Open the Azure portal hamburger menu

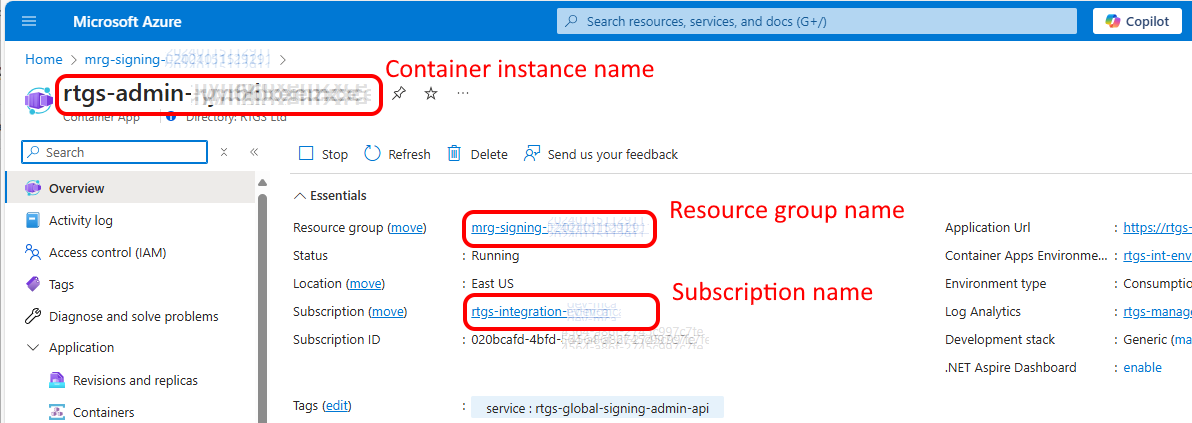click(x=30, y=21)
